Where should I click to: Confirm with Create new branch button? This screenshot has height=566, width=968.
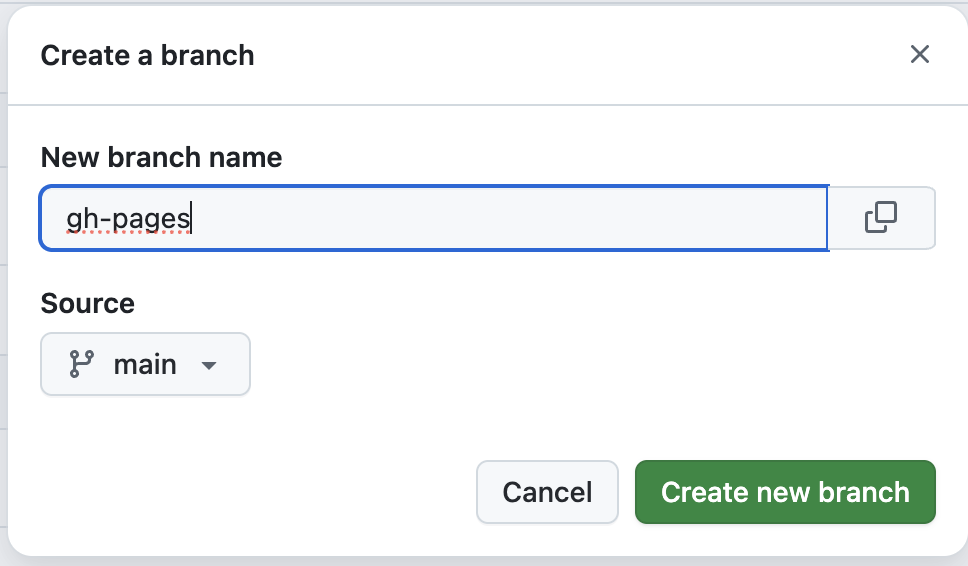[785, 492]
